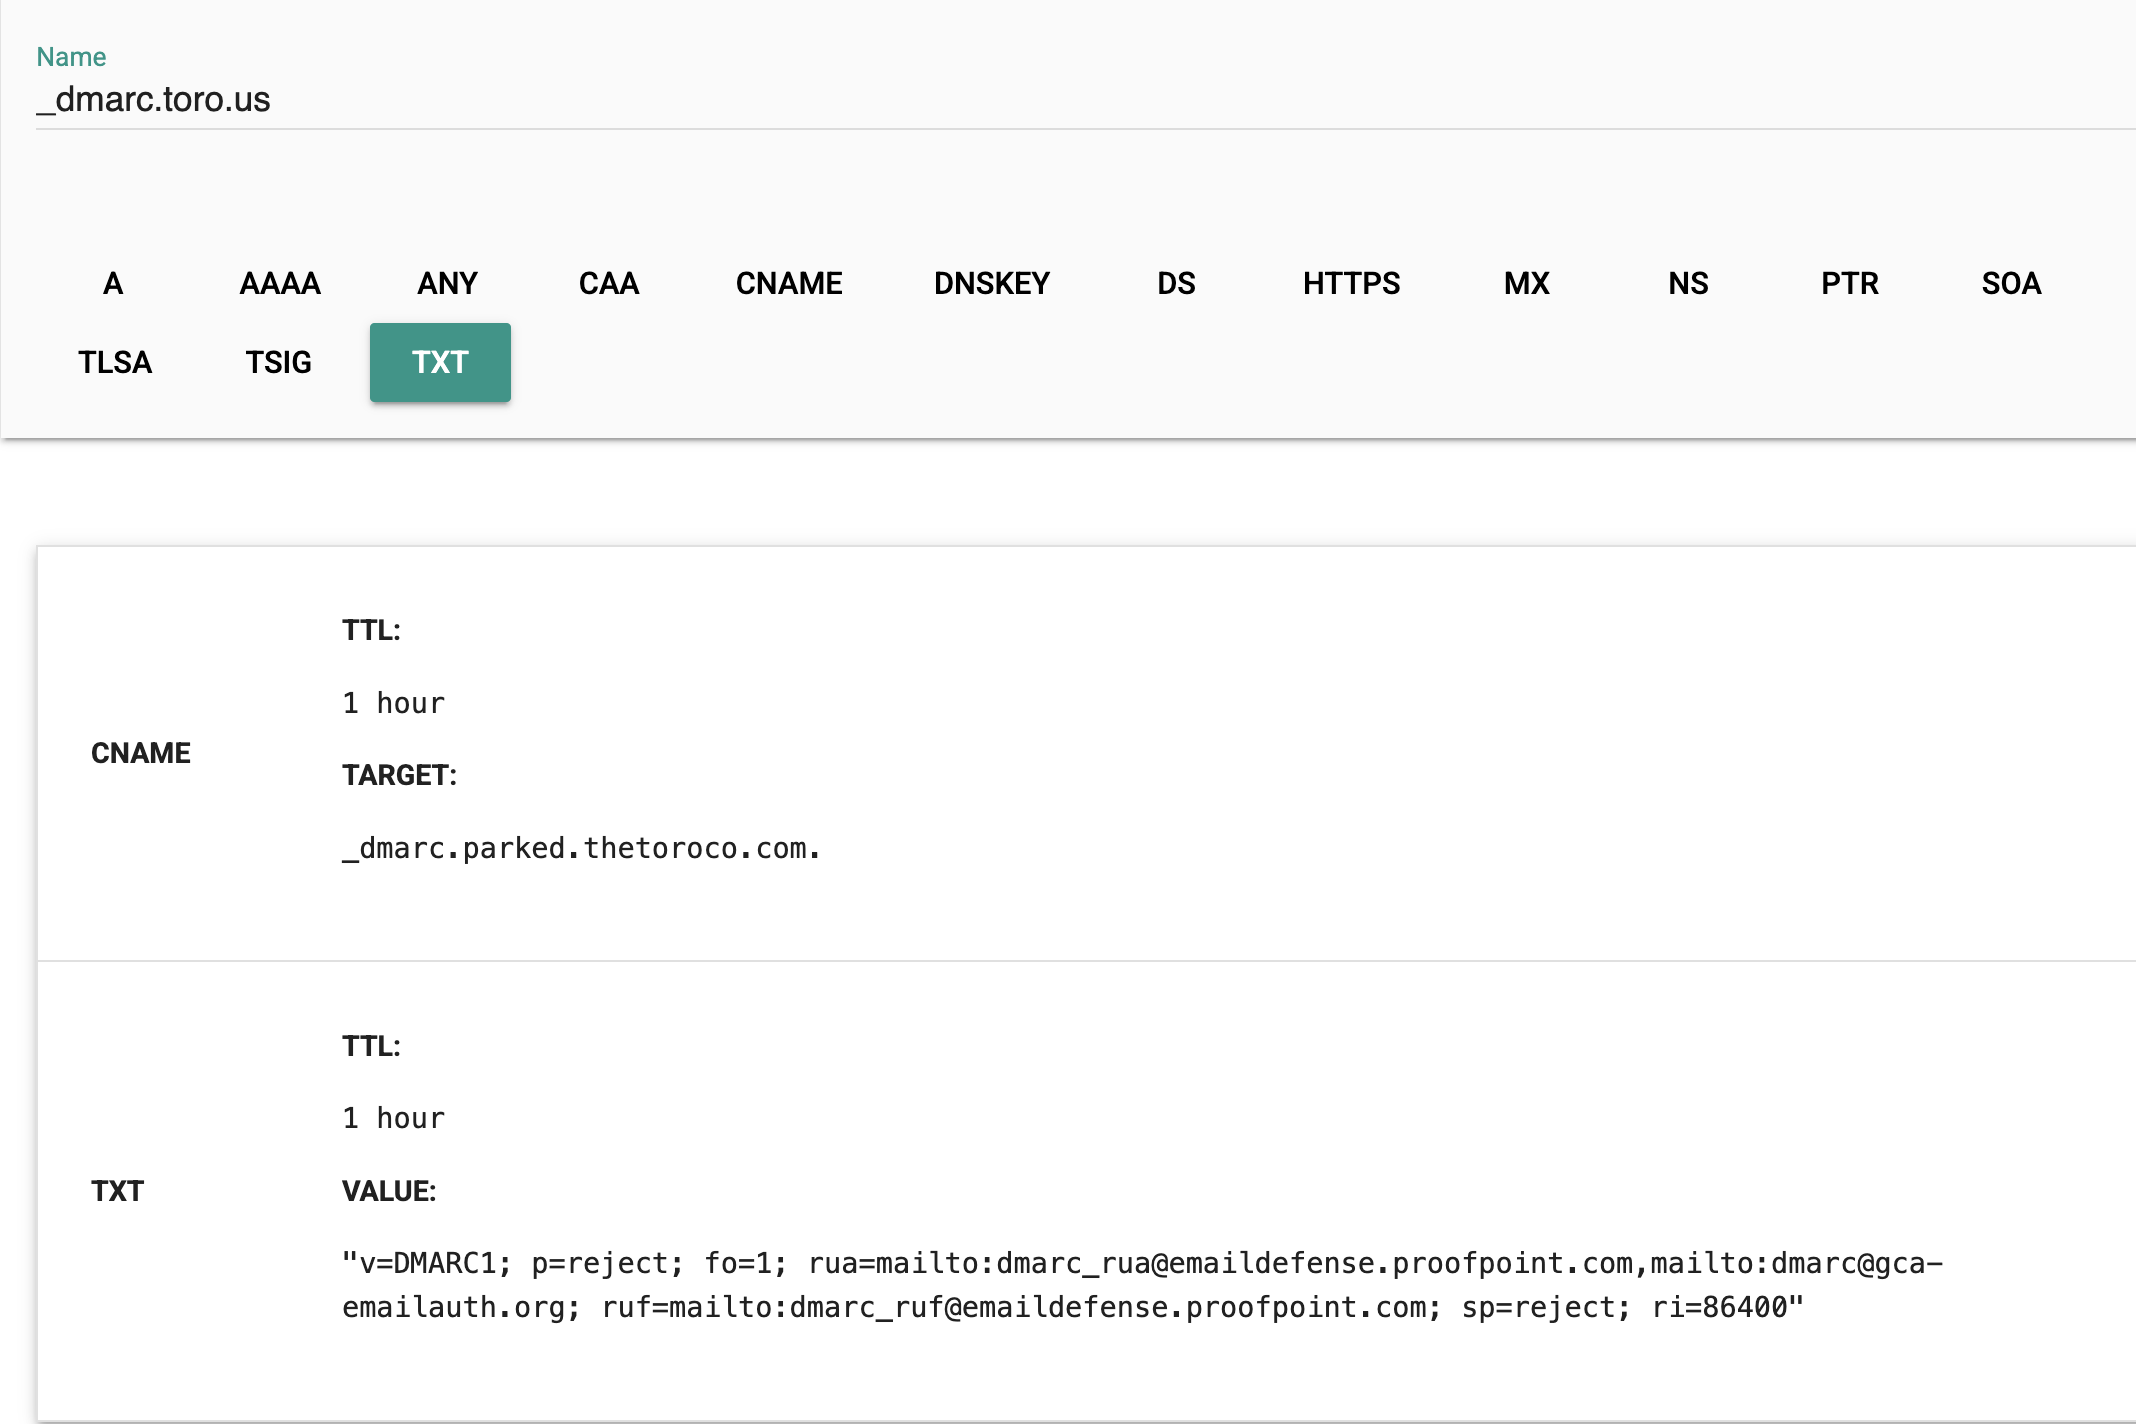This screenshot has height=1424, width=2136.
Task: Select the NS record type
Action: point(1688,283)
